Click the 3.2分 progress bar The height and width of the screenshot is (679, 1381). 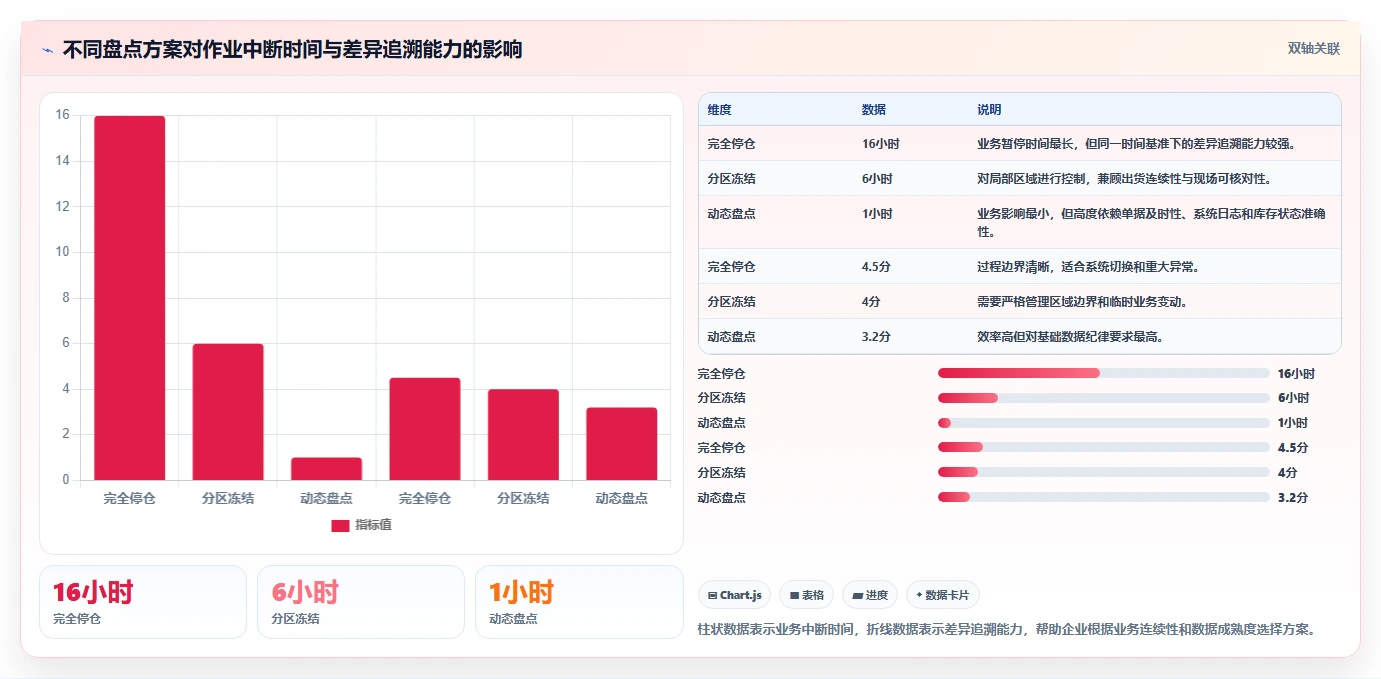click(x=1104, y=497)
